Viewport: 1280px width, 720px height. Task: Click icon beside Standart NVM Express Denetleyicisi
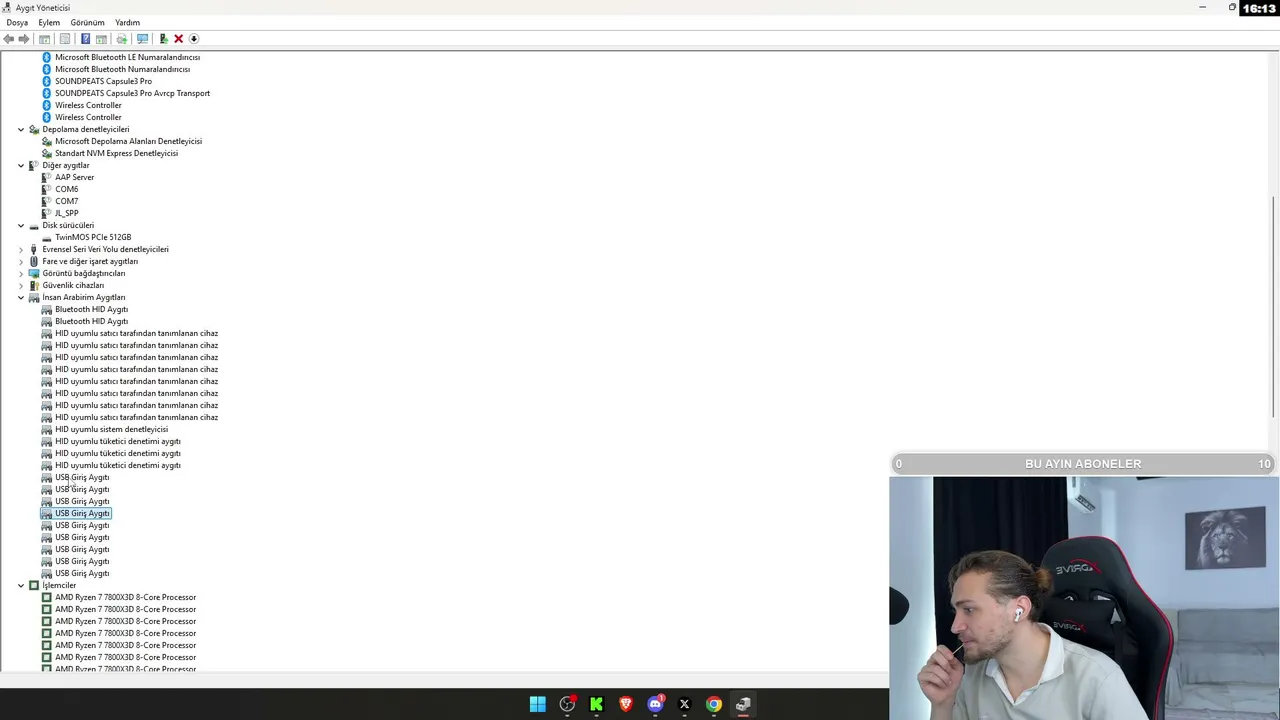tap(46, 153)
